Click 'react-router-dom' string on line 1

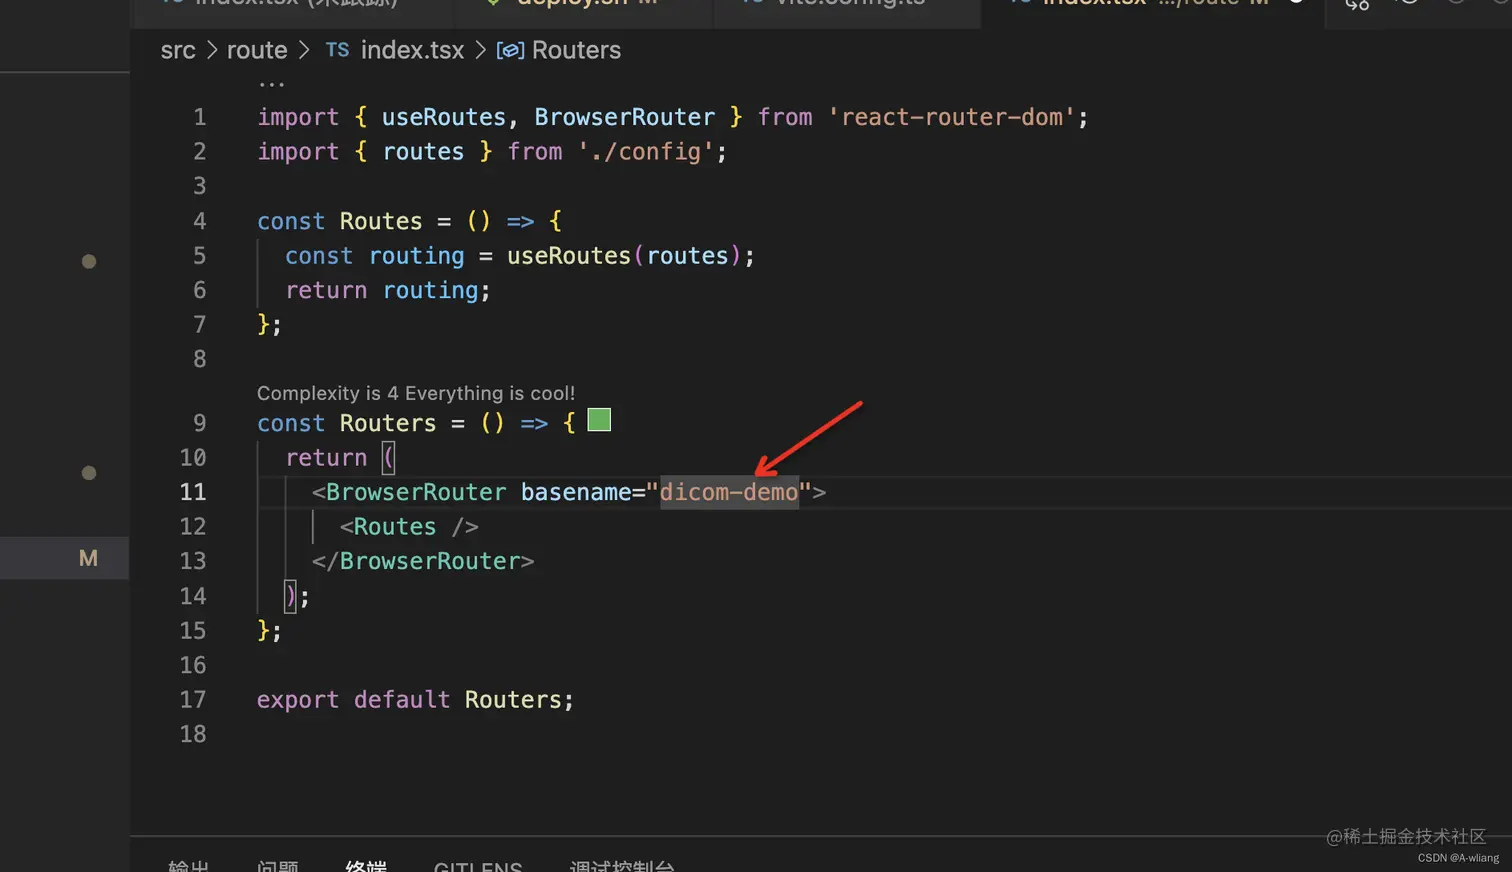point(952,117)
